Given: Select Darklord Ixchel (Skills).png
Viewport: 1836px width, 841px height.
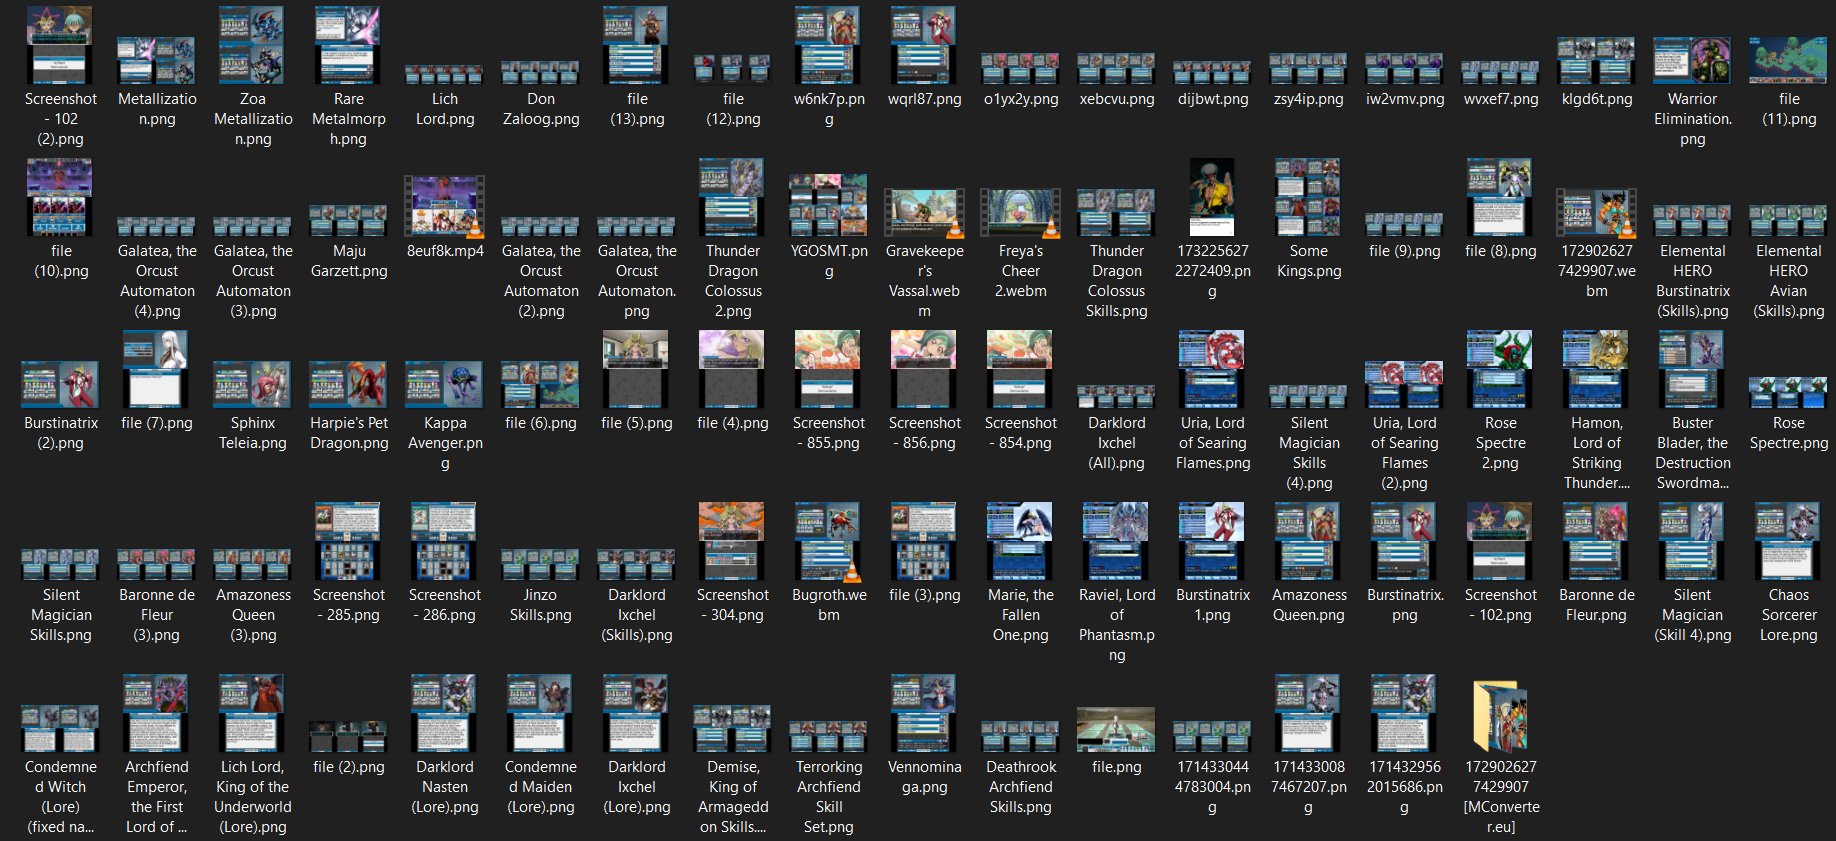Looking at the screenshot, I should pos(636,564).
